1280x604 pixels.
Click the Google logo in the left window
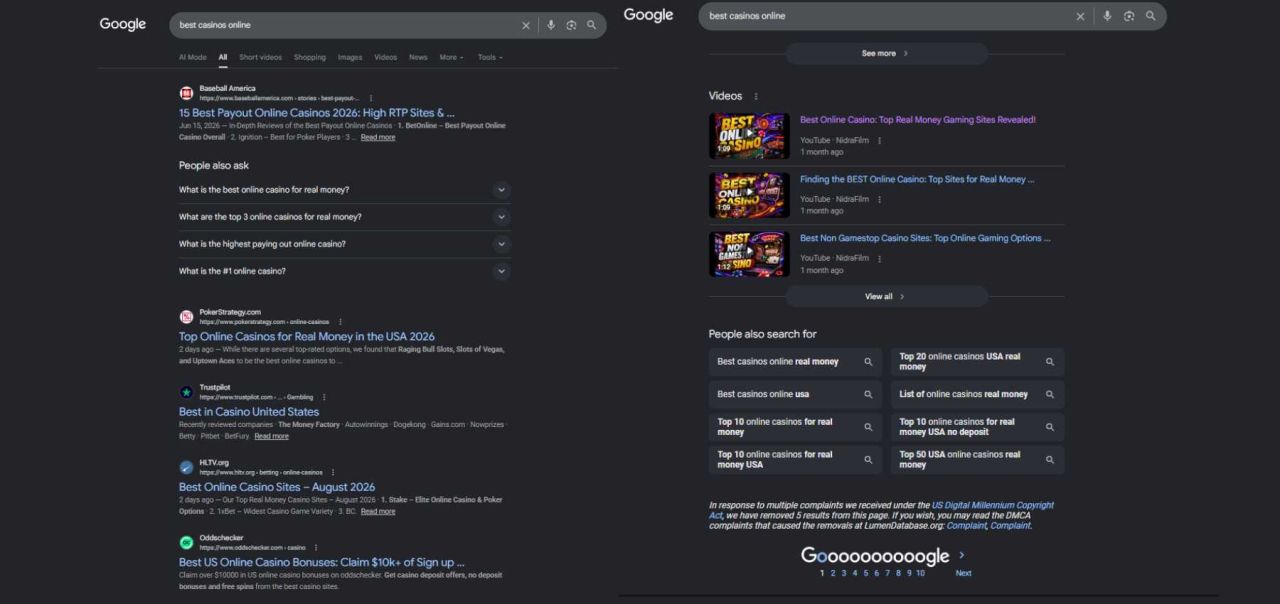(123, 24)
